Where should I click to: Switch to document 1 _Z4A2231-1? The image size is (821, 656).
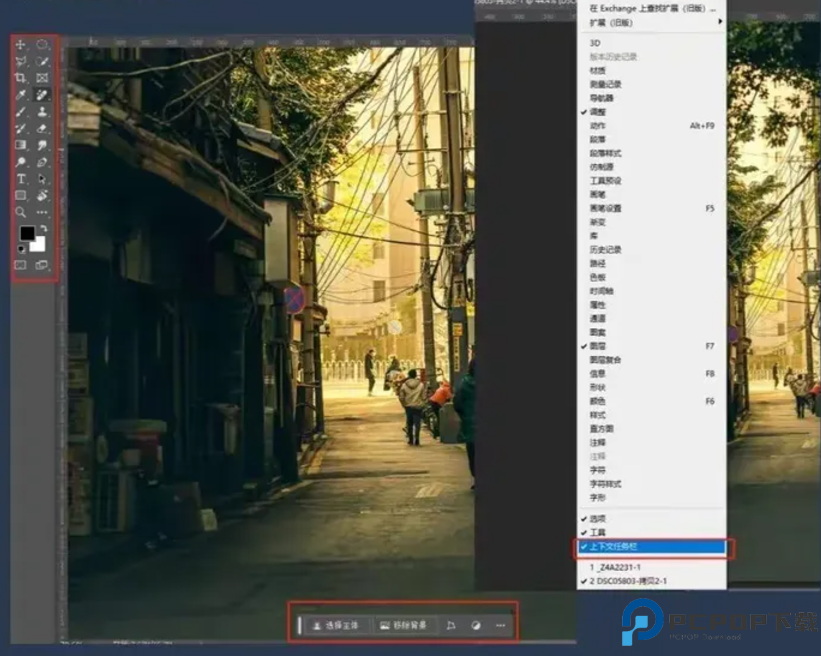tap(652, 568)
